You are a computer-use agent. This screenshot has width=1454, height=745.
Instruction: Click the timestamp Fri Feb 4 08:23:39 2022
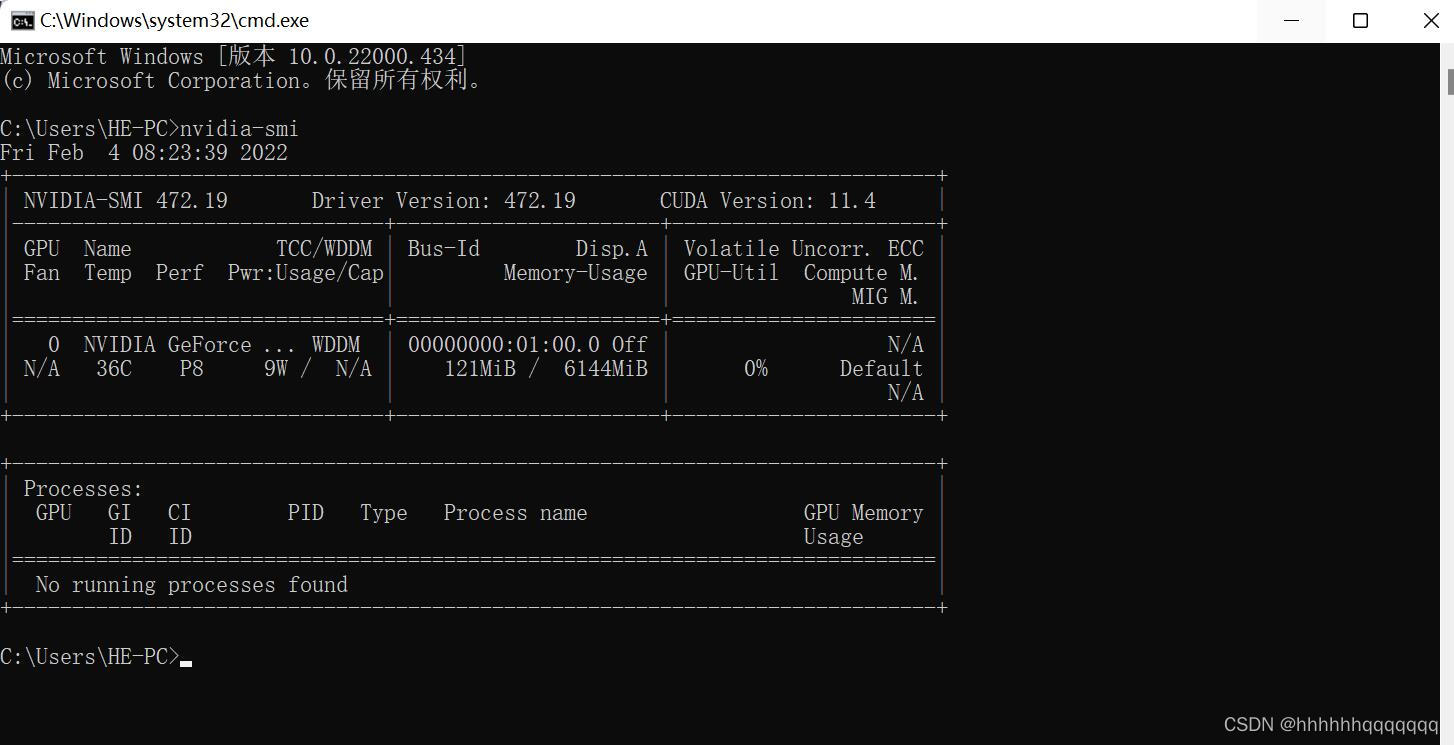coord(144,153)
